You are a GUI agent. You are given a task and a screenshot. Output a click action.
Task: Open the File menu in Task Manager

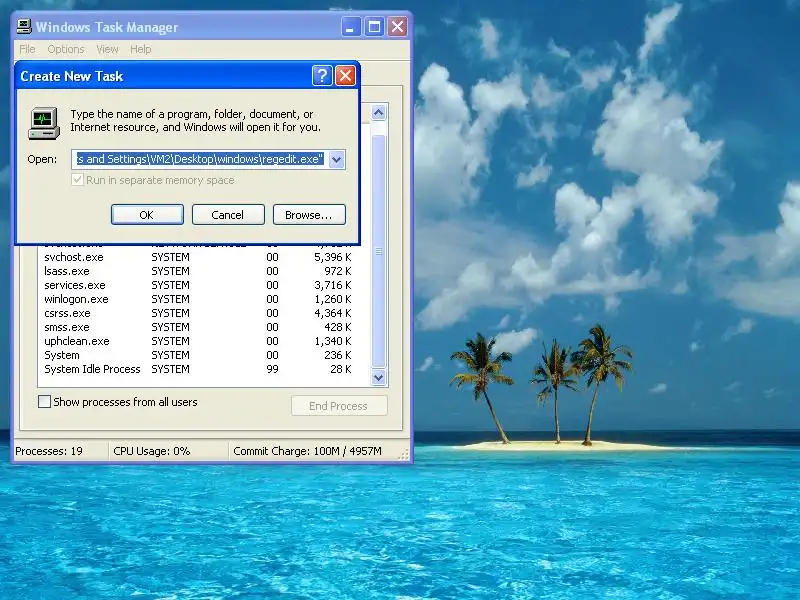(28, 49)
